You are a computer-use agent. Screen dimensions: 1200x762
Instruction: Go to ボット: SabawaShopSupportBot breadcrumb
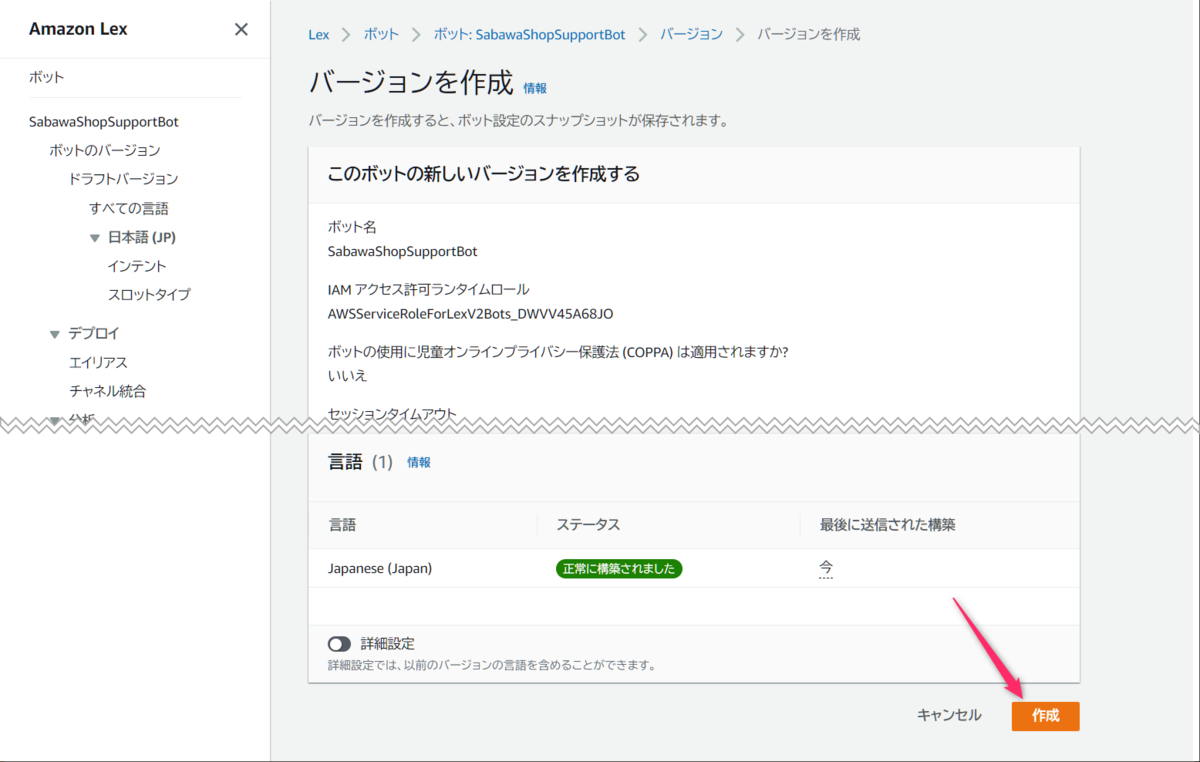[529, 34]
